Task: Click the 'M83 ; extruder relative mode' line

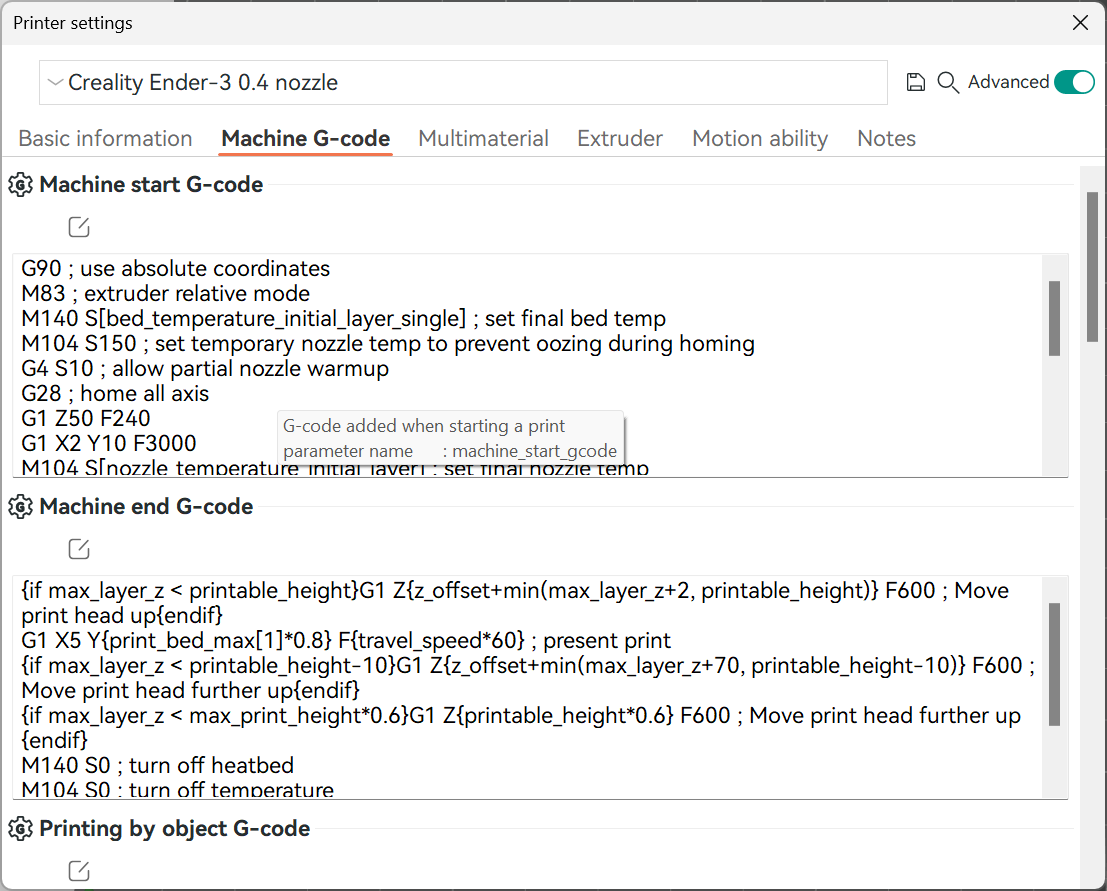Action: (x=166, y=294)
